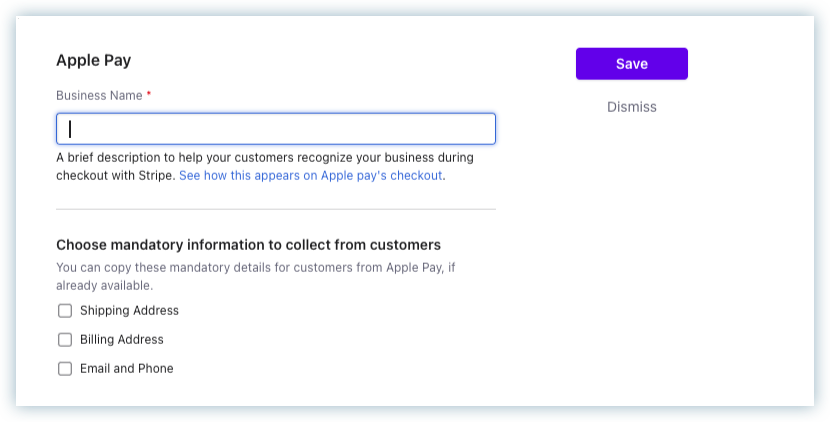Open the Apple pay's checkout link
Image resolution: width=830 pixels, height=422 pixels.
point(310,176)
